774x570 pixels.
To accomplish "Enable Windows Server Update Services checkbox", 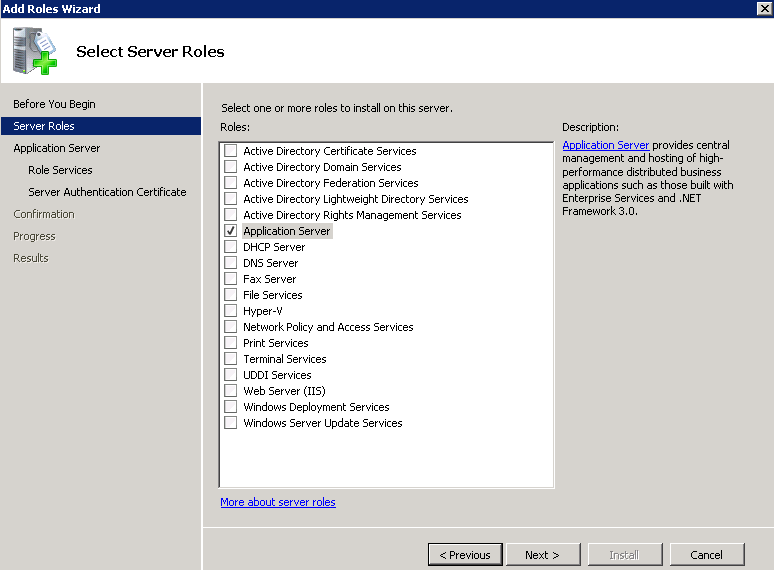I will click(231, 423).
